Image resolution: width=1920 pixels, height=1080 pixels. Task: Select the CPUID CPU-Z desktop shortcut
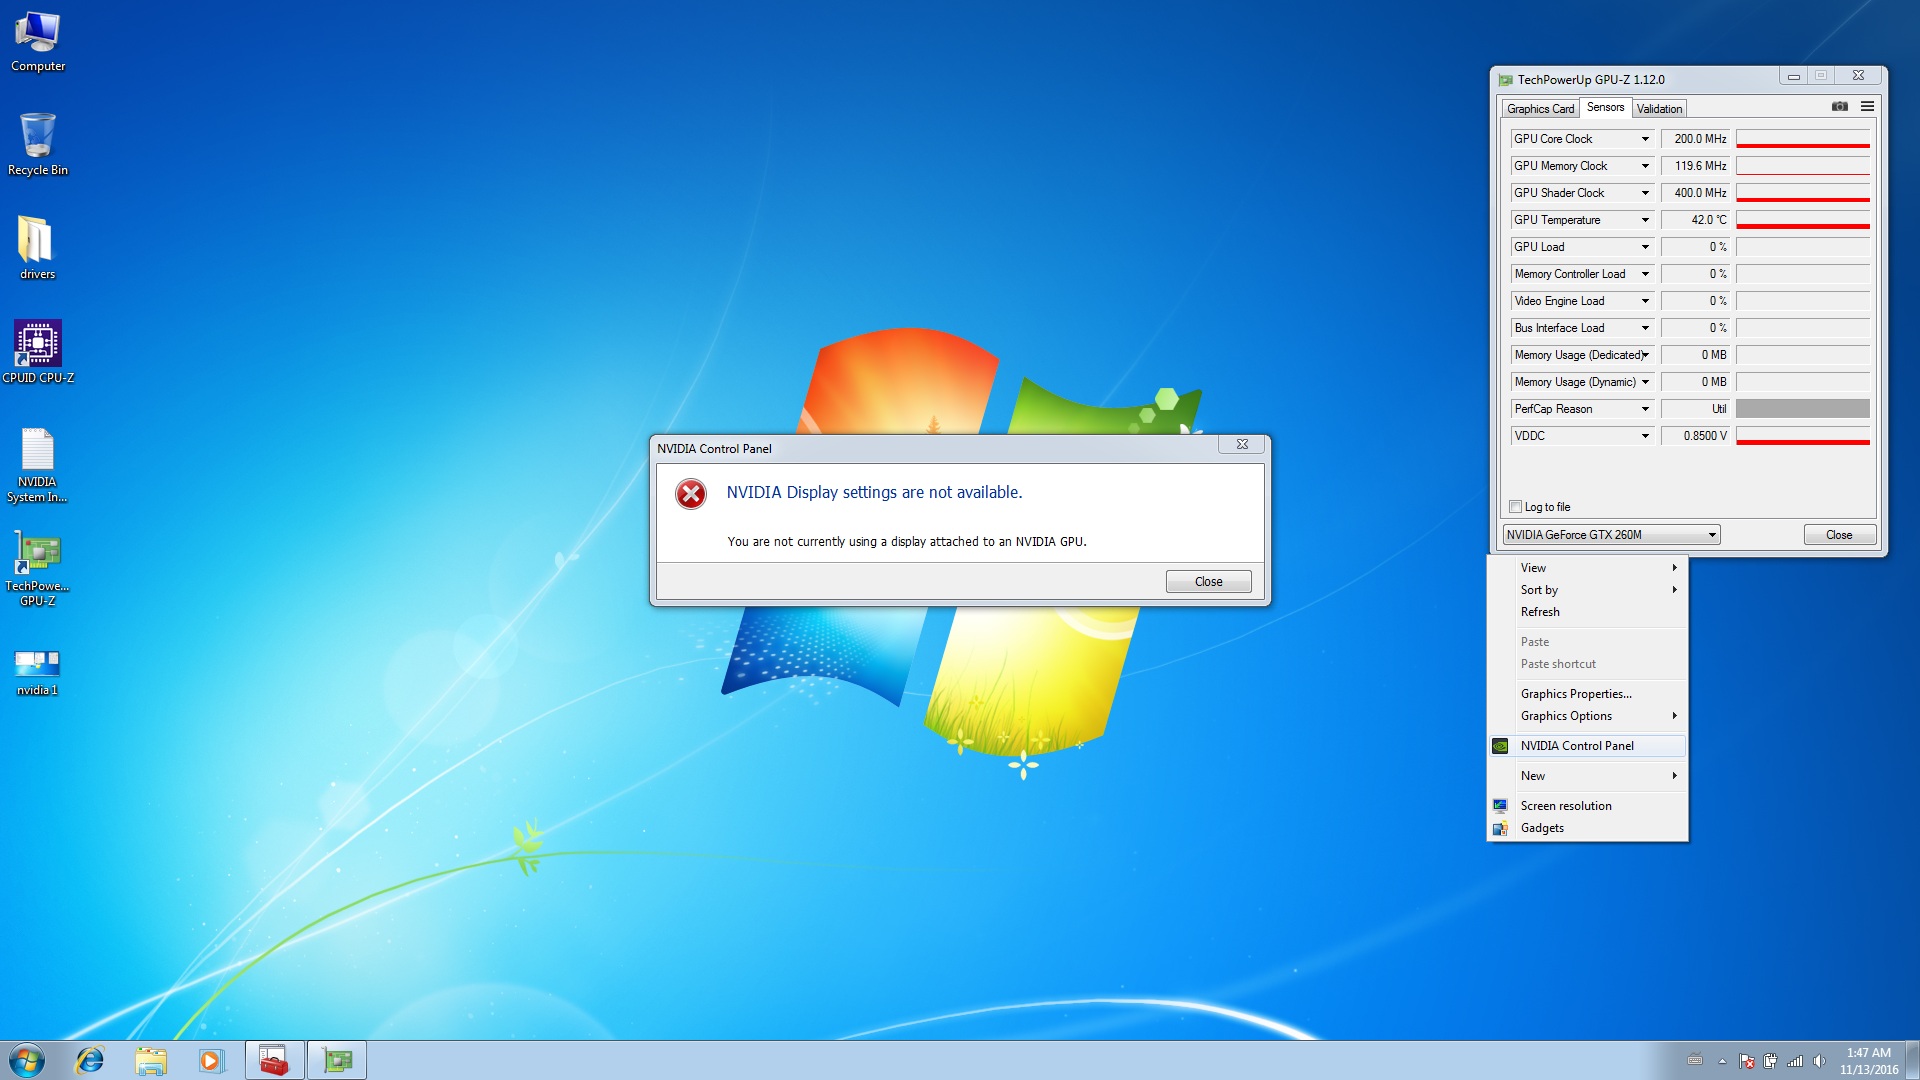(38, 351)
